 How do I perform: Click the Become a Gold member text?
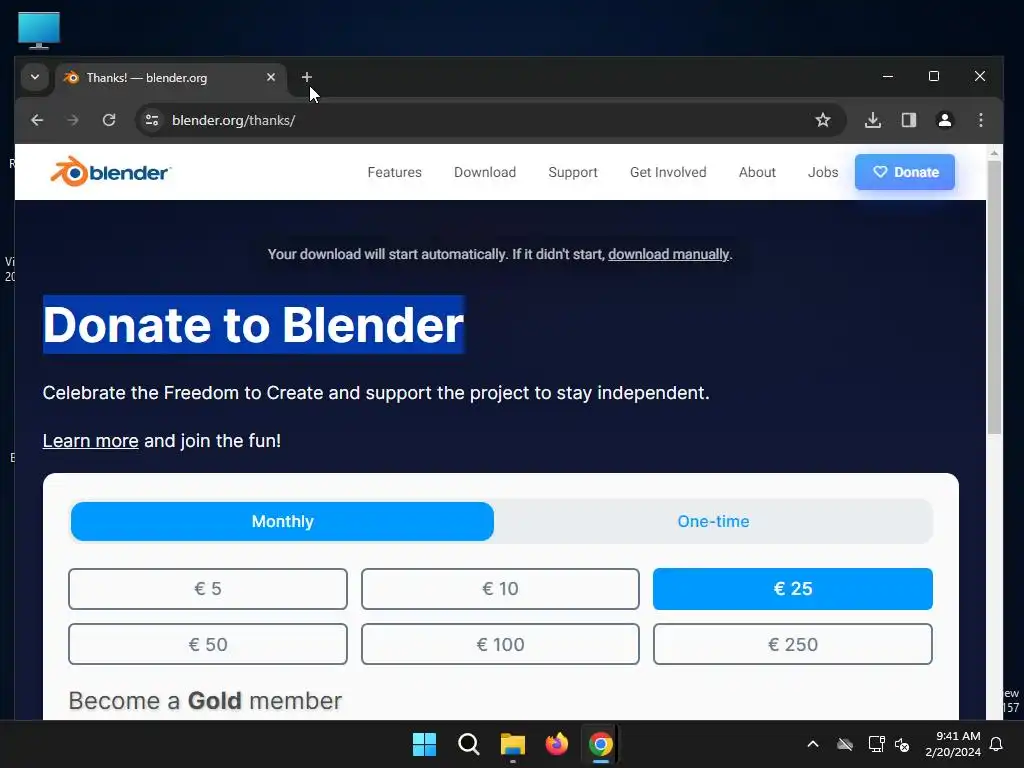pyautogui.click(x=205, y=701)
